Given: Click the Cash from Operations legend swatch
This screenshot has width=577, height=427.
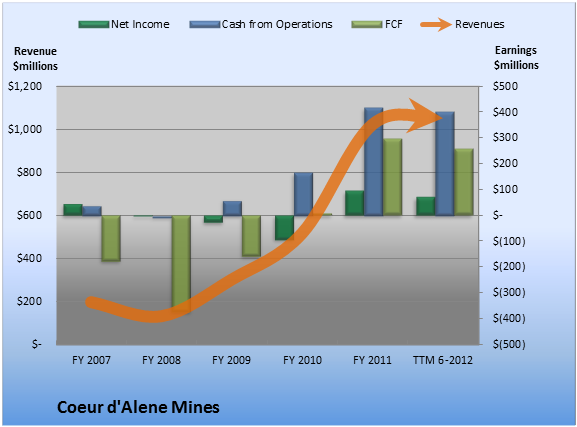Looking at the screenshot, I should tap(205, 25).
